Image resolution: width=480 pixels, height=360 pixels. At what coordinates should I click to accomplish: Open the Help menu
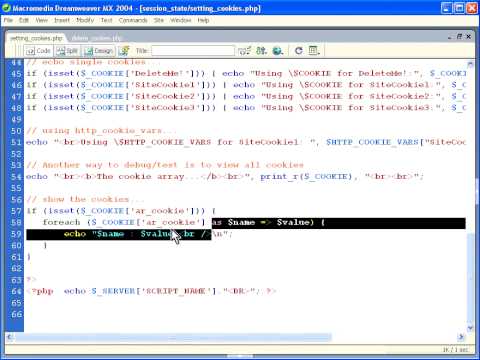click(203, 20)
